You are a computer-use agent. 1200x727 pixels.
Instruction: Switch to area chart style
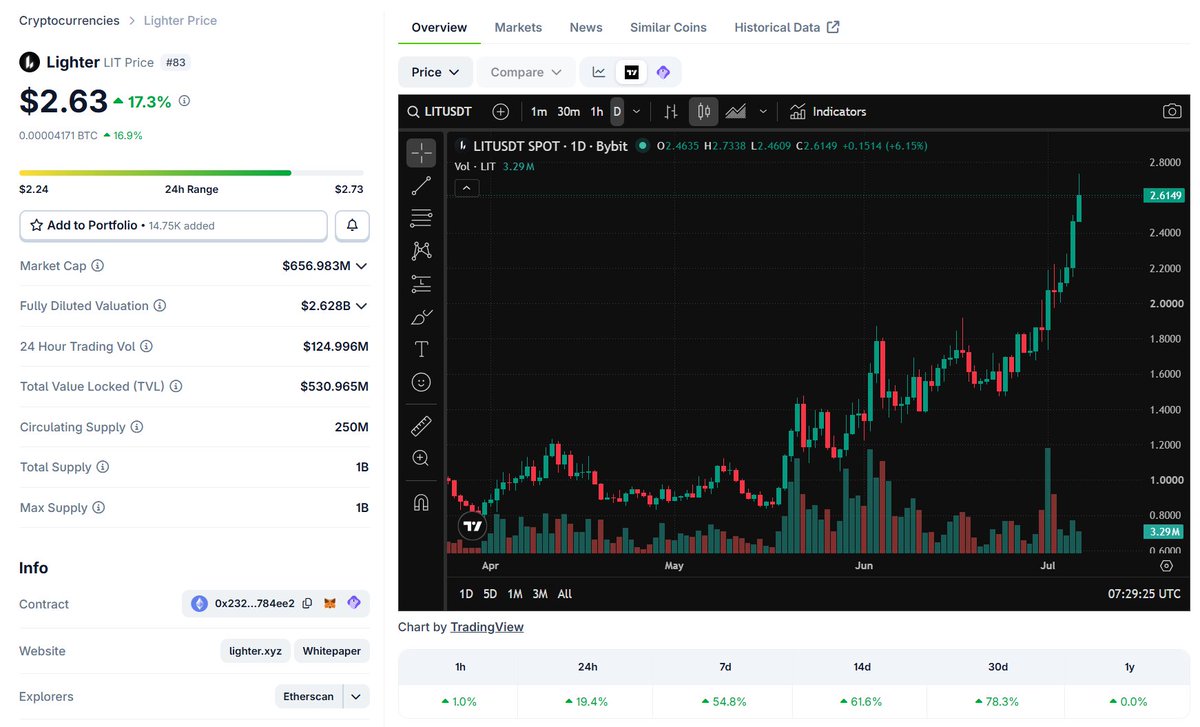736,111
